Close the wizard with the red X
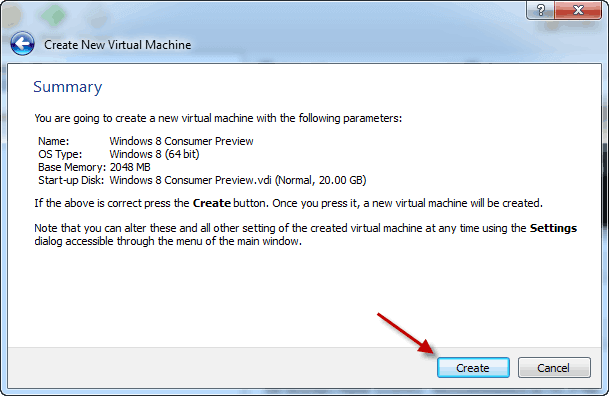Image resolution: width=609 pixels, height=396 pixels. coord(578,10)
